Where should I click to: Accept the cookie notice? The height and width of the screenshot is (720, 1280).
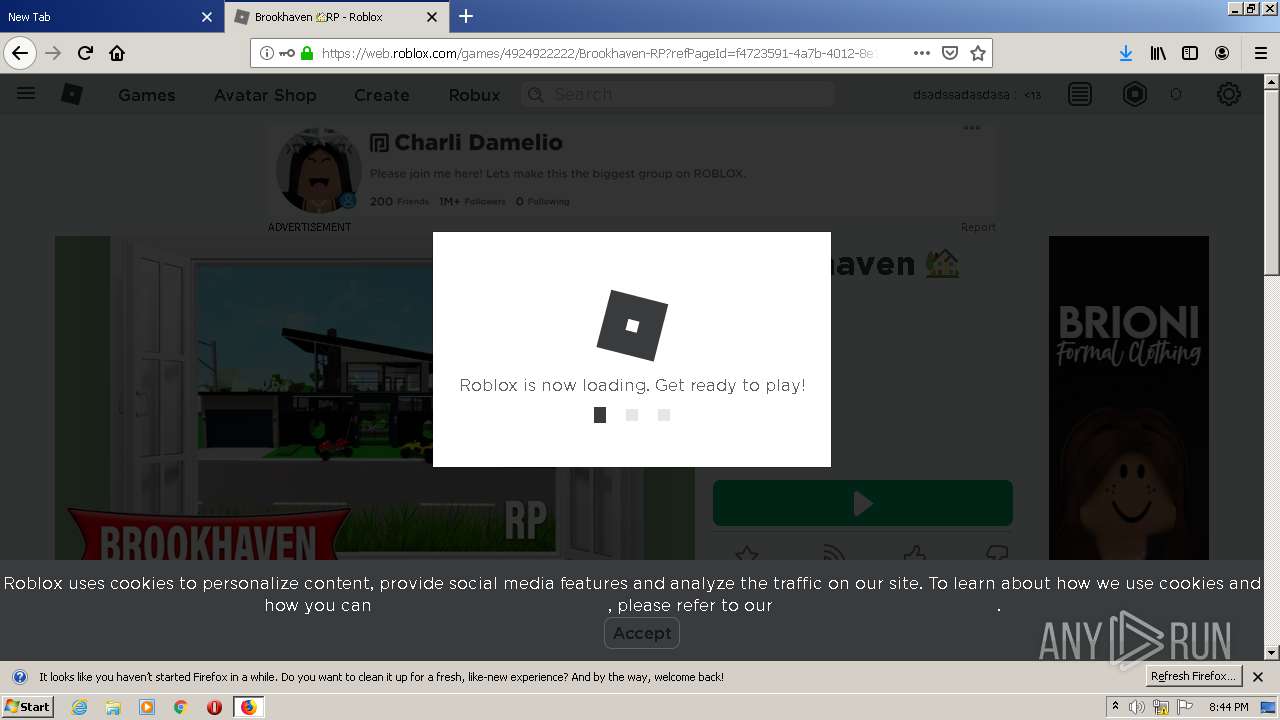click(642, 633)
